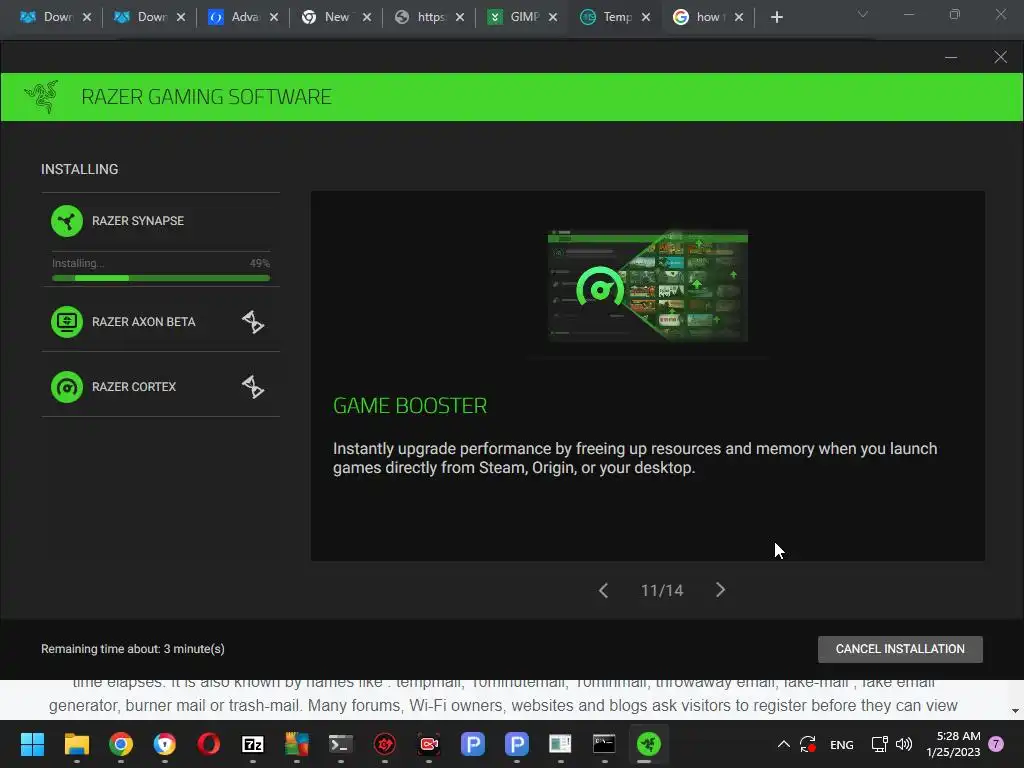Open the notification count badge
The width and height of the screenshot is (1024, 768).
(x=996, y=744)
